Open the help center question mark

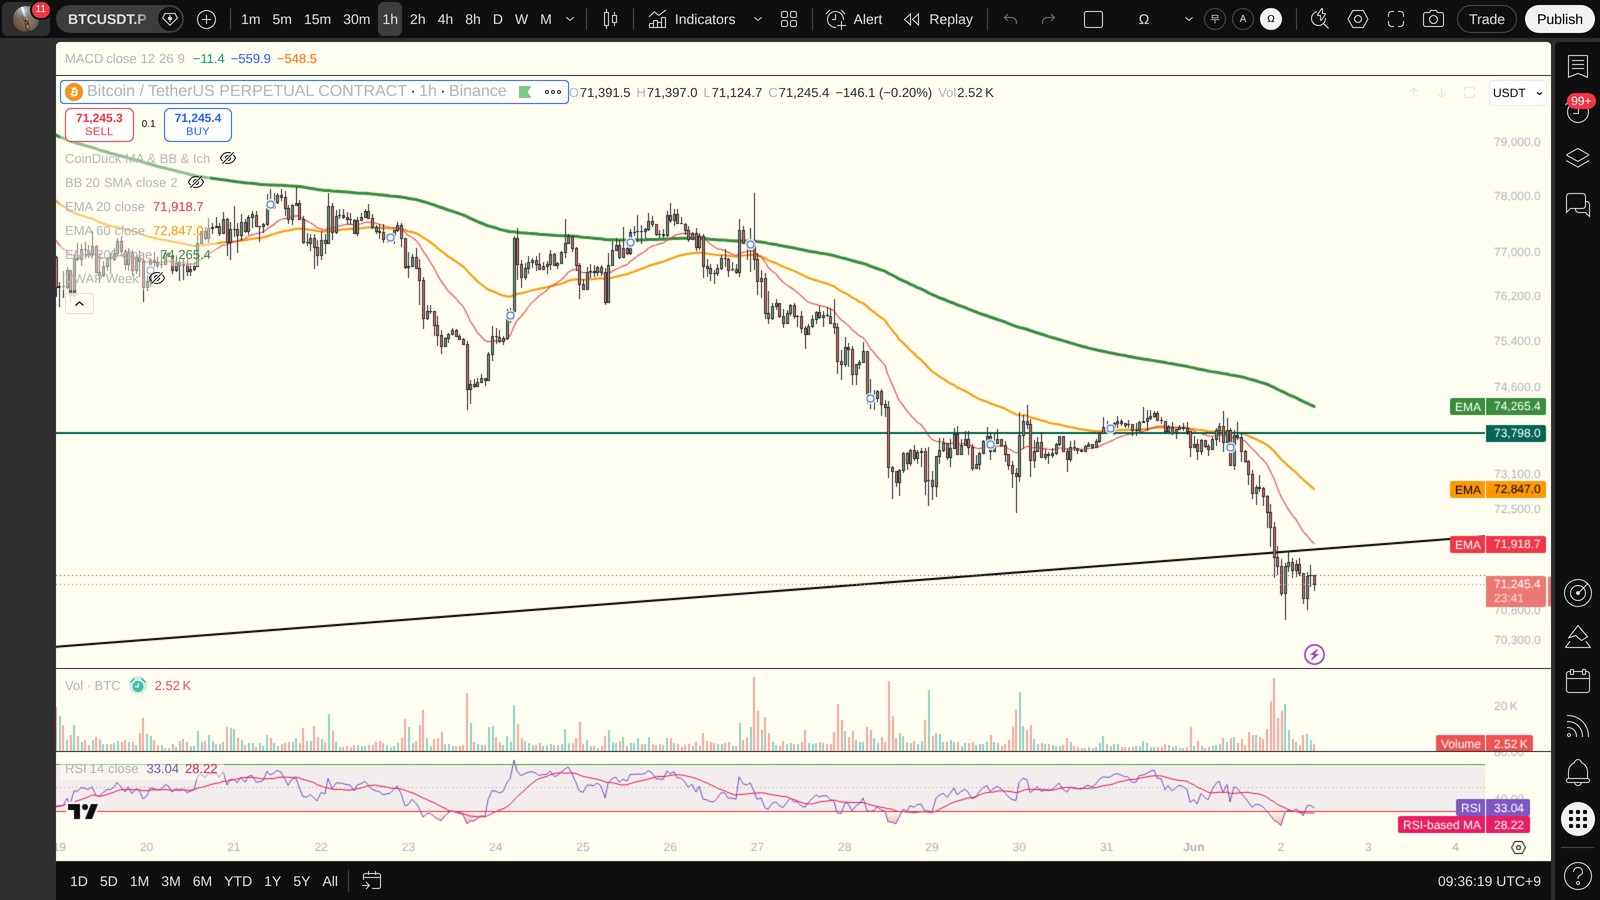[x=1577, y=876]
